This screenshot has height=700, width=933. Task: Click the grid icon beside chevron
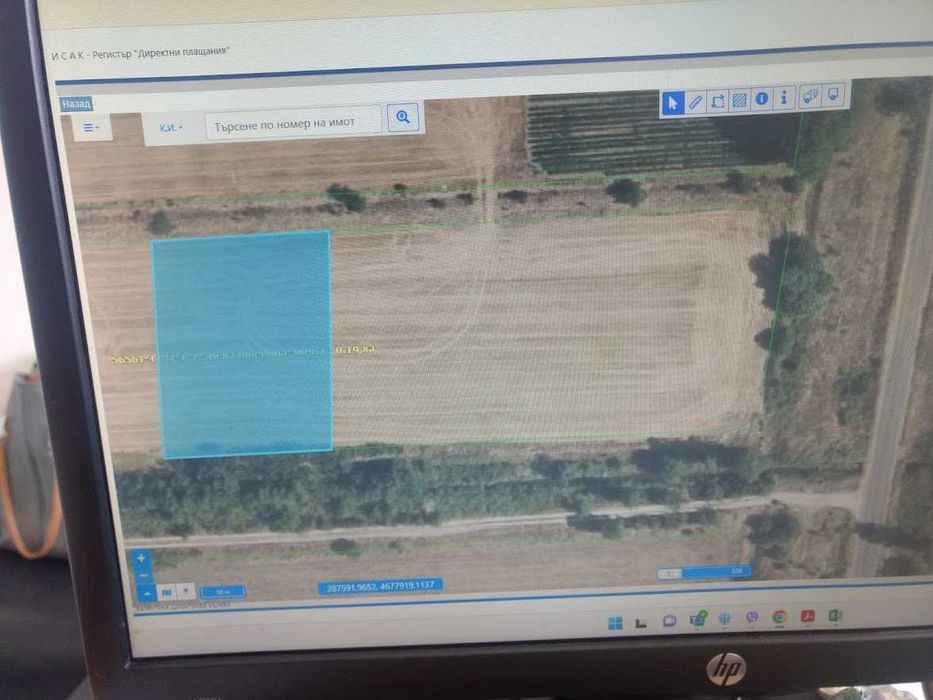coord(167,592)
